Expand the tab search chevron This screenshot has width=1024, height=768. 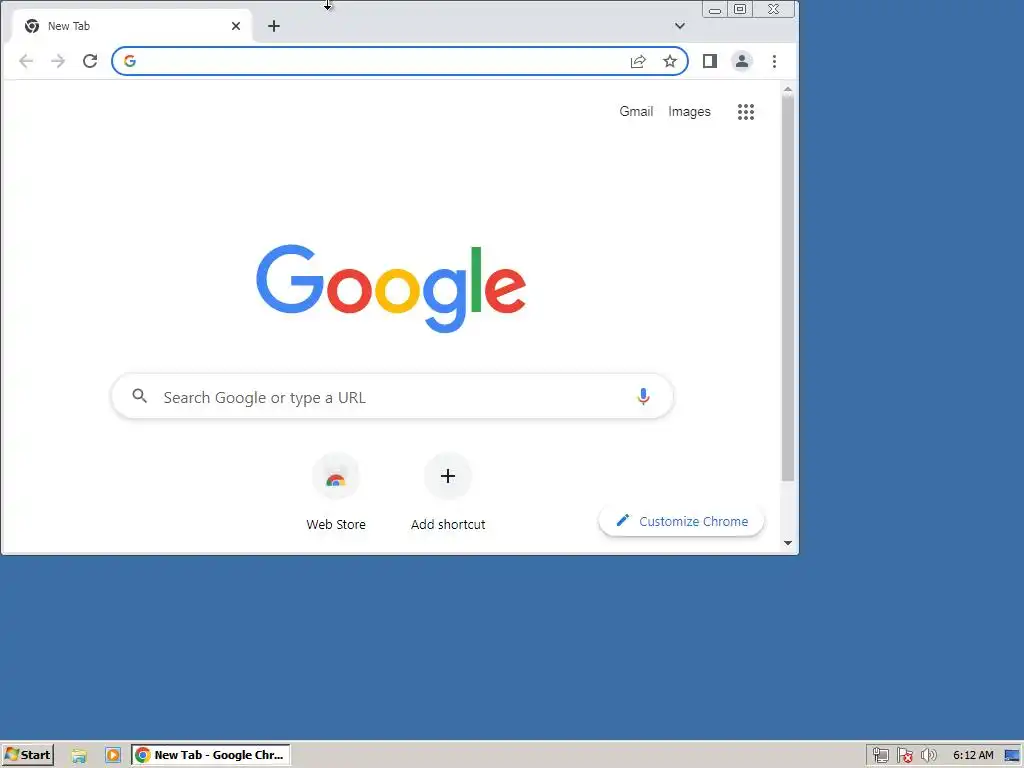pos(680,26)
